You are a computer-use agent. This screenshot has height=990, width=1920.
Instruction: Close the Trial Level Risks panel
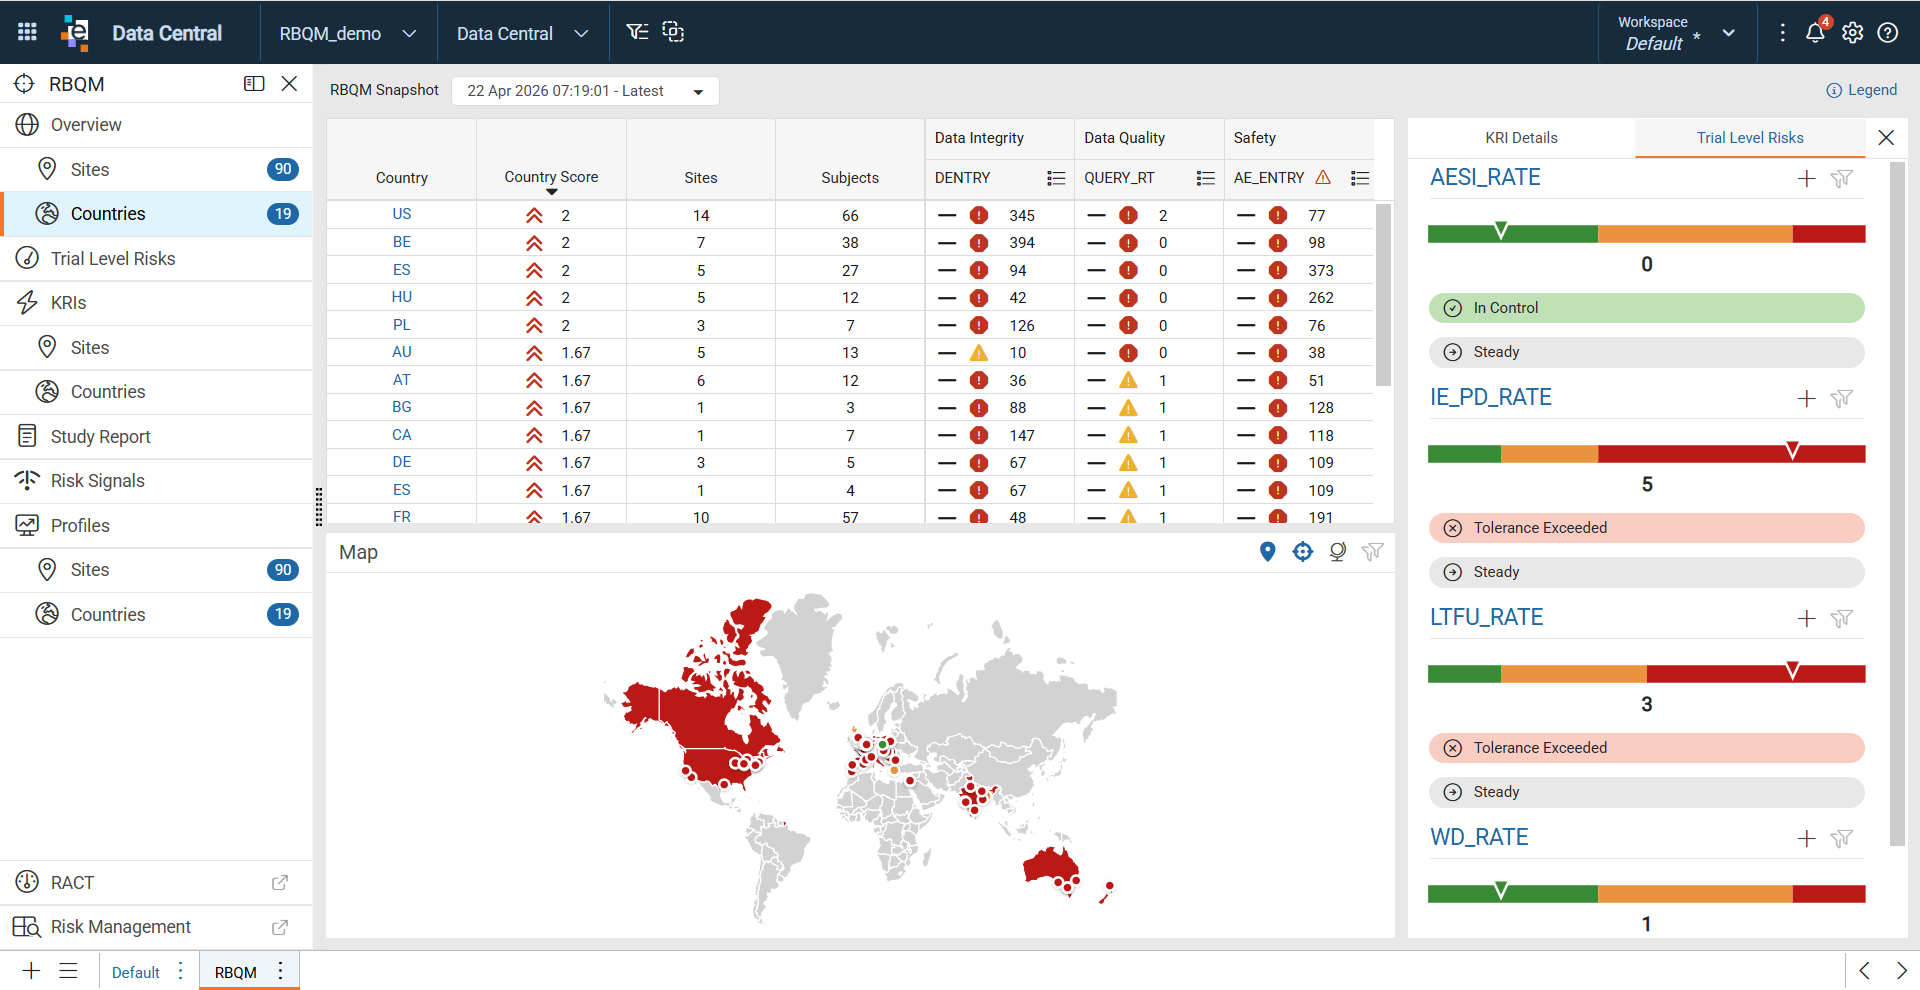pos(1886,138)
